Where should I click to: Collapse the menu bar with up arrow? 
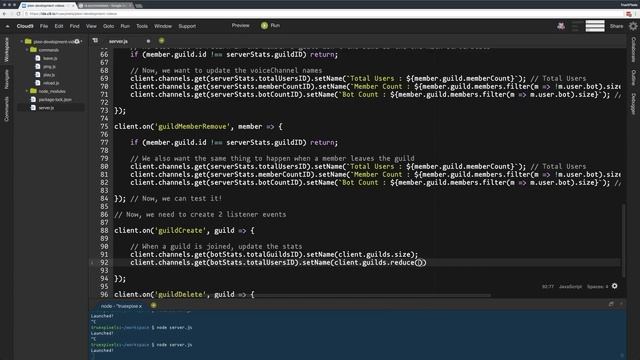point(7,26)
